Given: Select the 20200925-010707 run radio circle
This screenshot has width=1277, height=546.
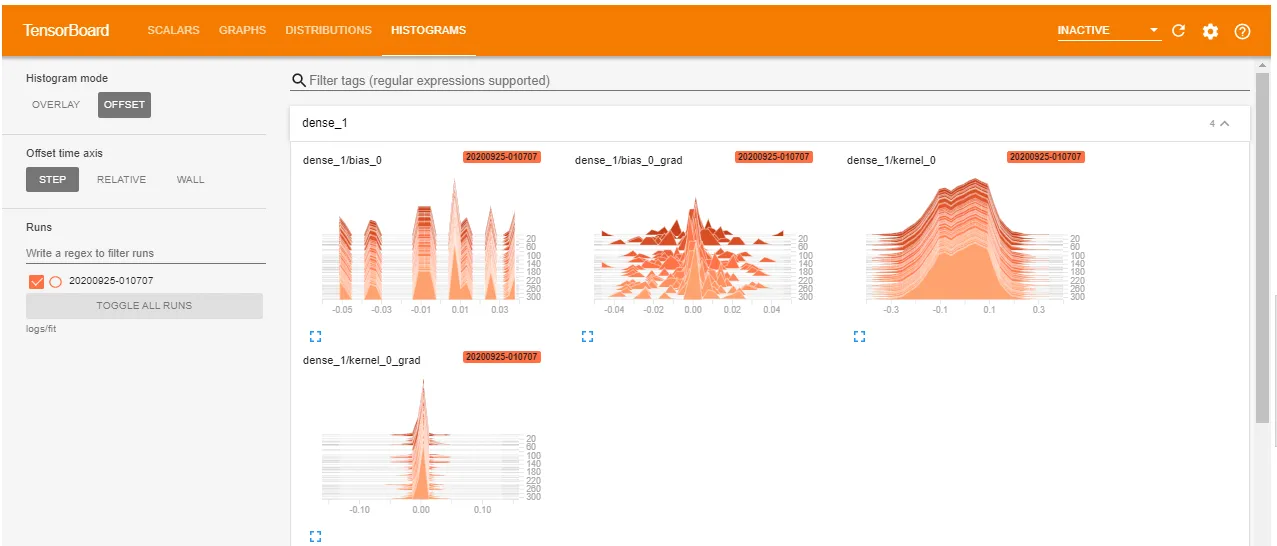Looking at the screenshot, I should [55, 281].
